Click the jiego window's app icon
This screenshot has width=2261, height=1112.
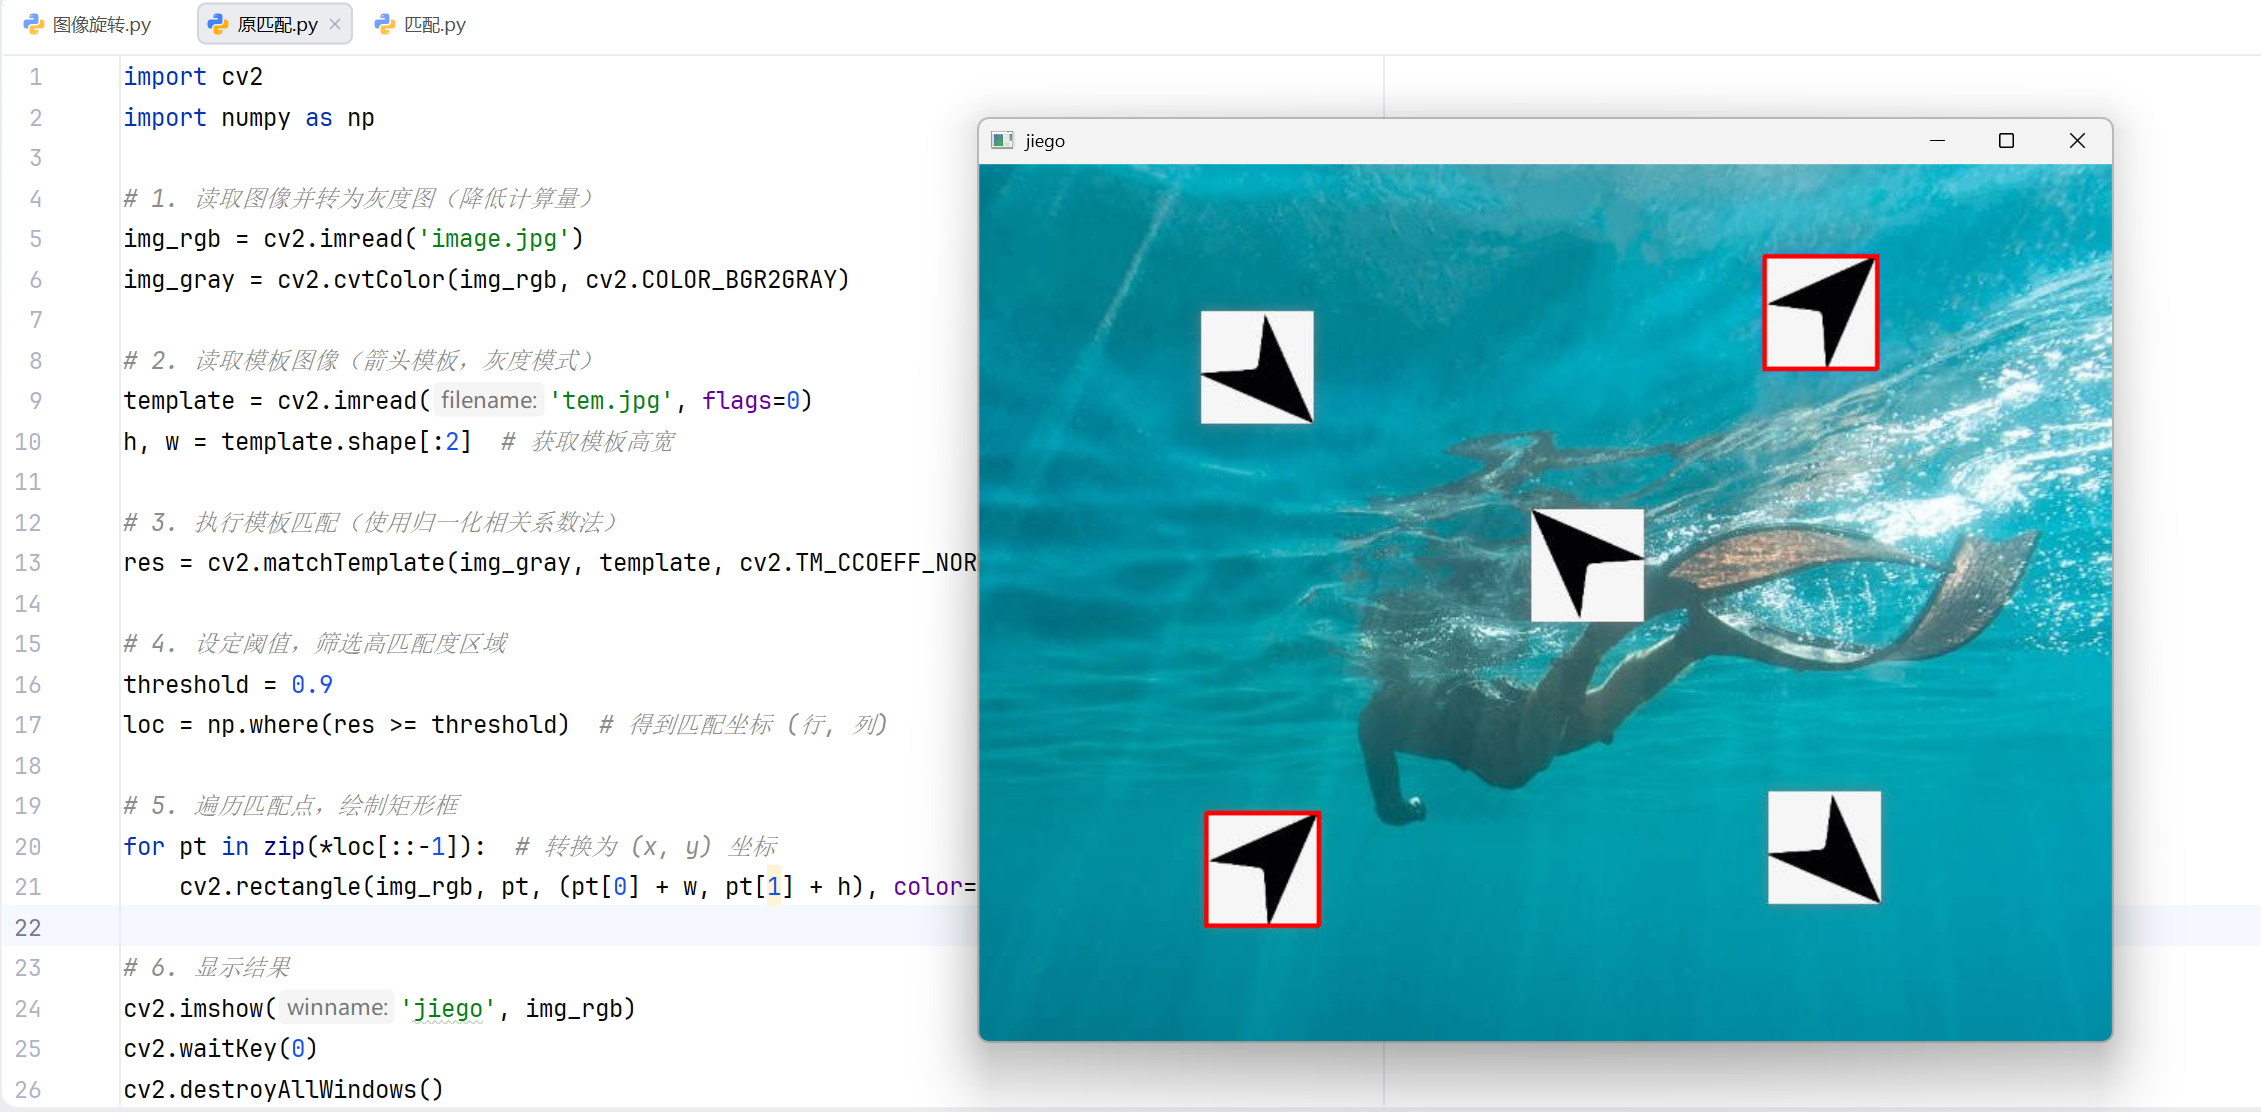tap(1002, 141)
